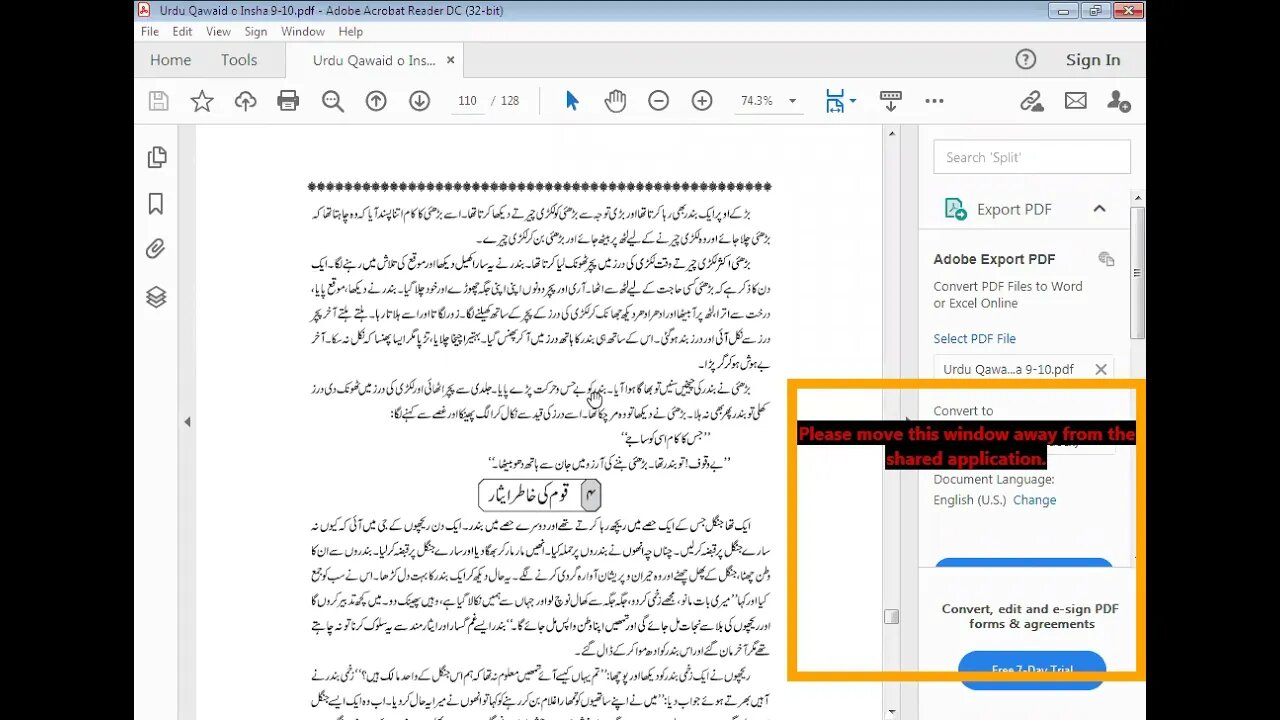Click copy icon beside Adobe Export PDF
1280x720 pixels.
coord(1106,259)
